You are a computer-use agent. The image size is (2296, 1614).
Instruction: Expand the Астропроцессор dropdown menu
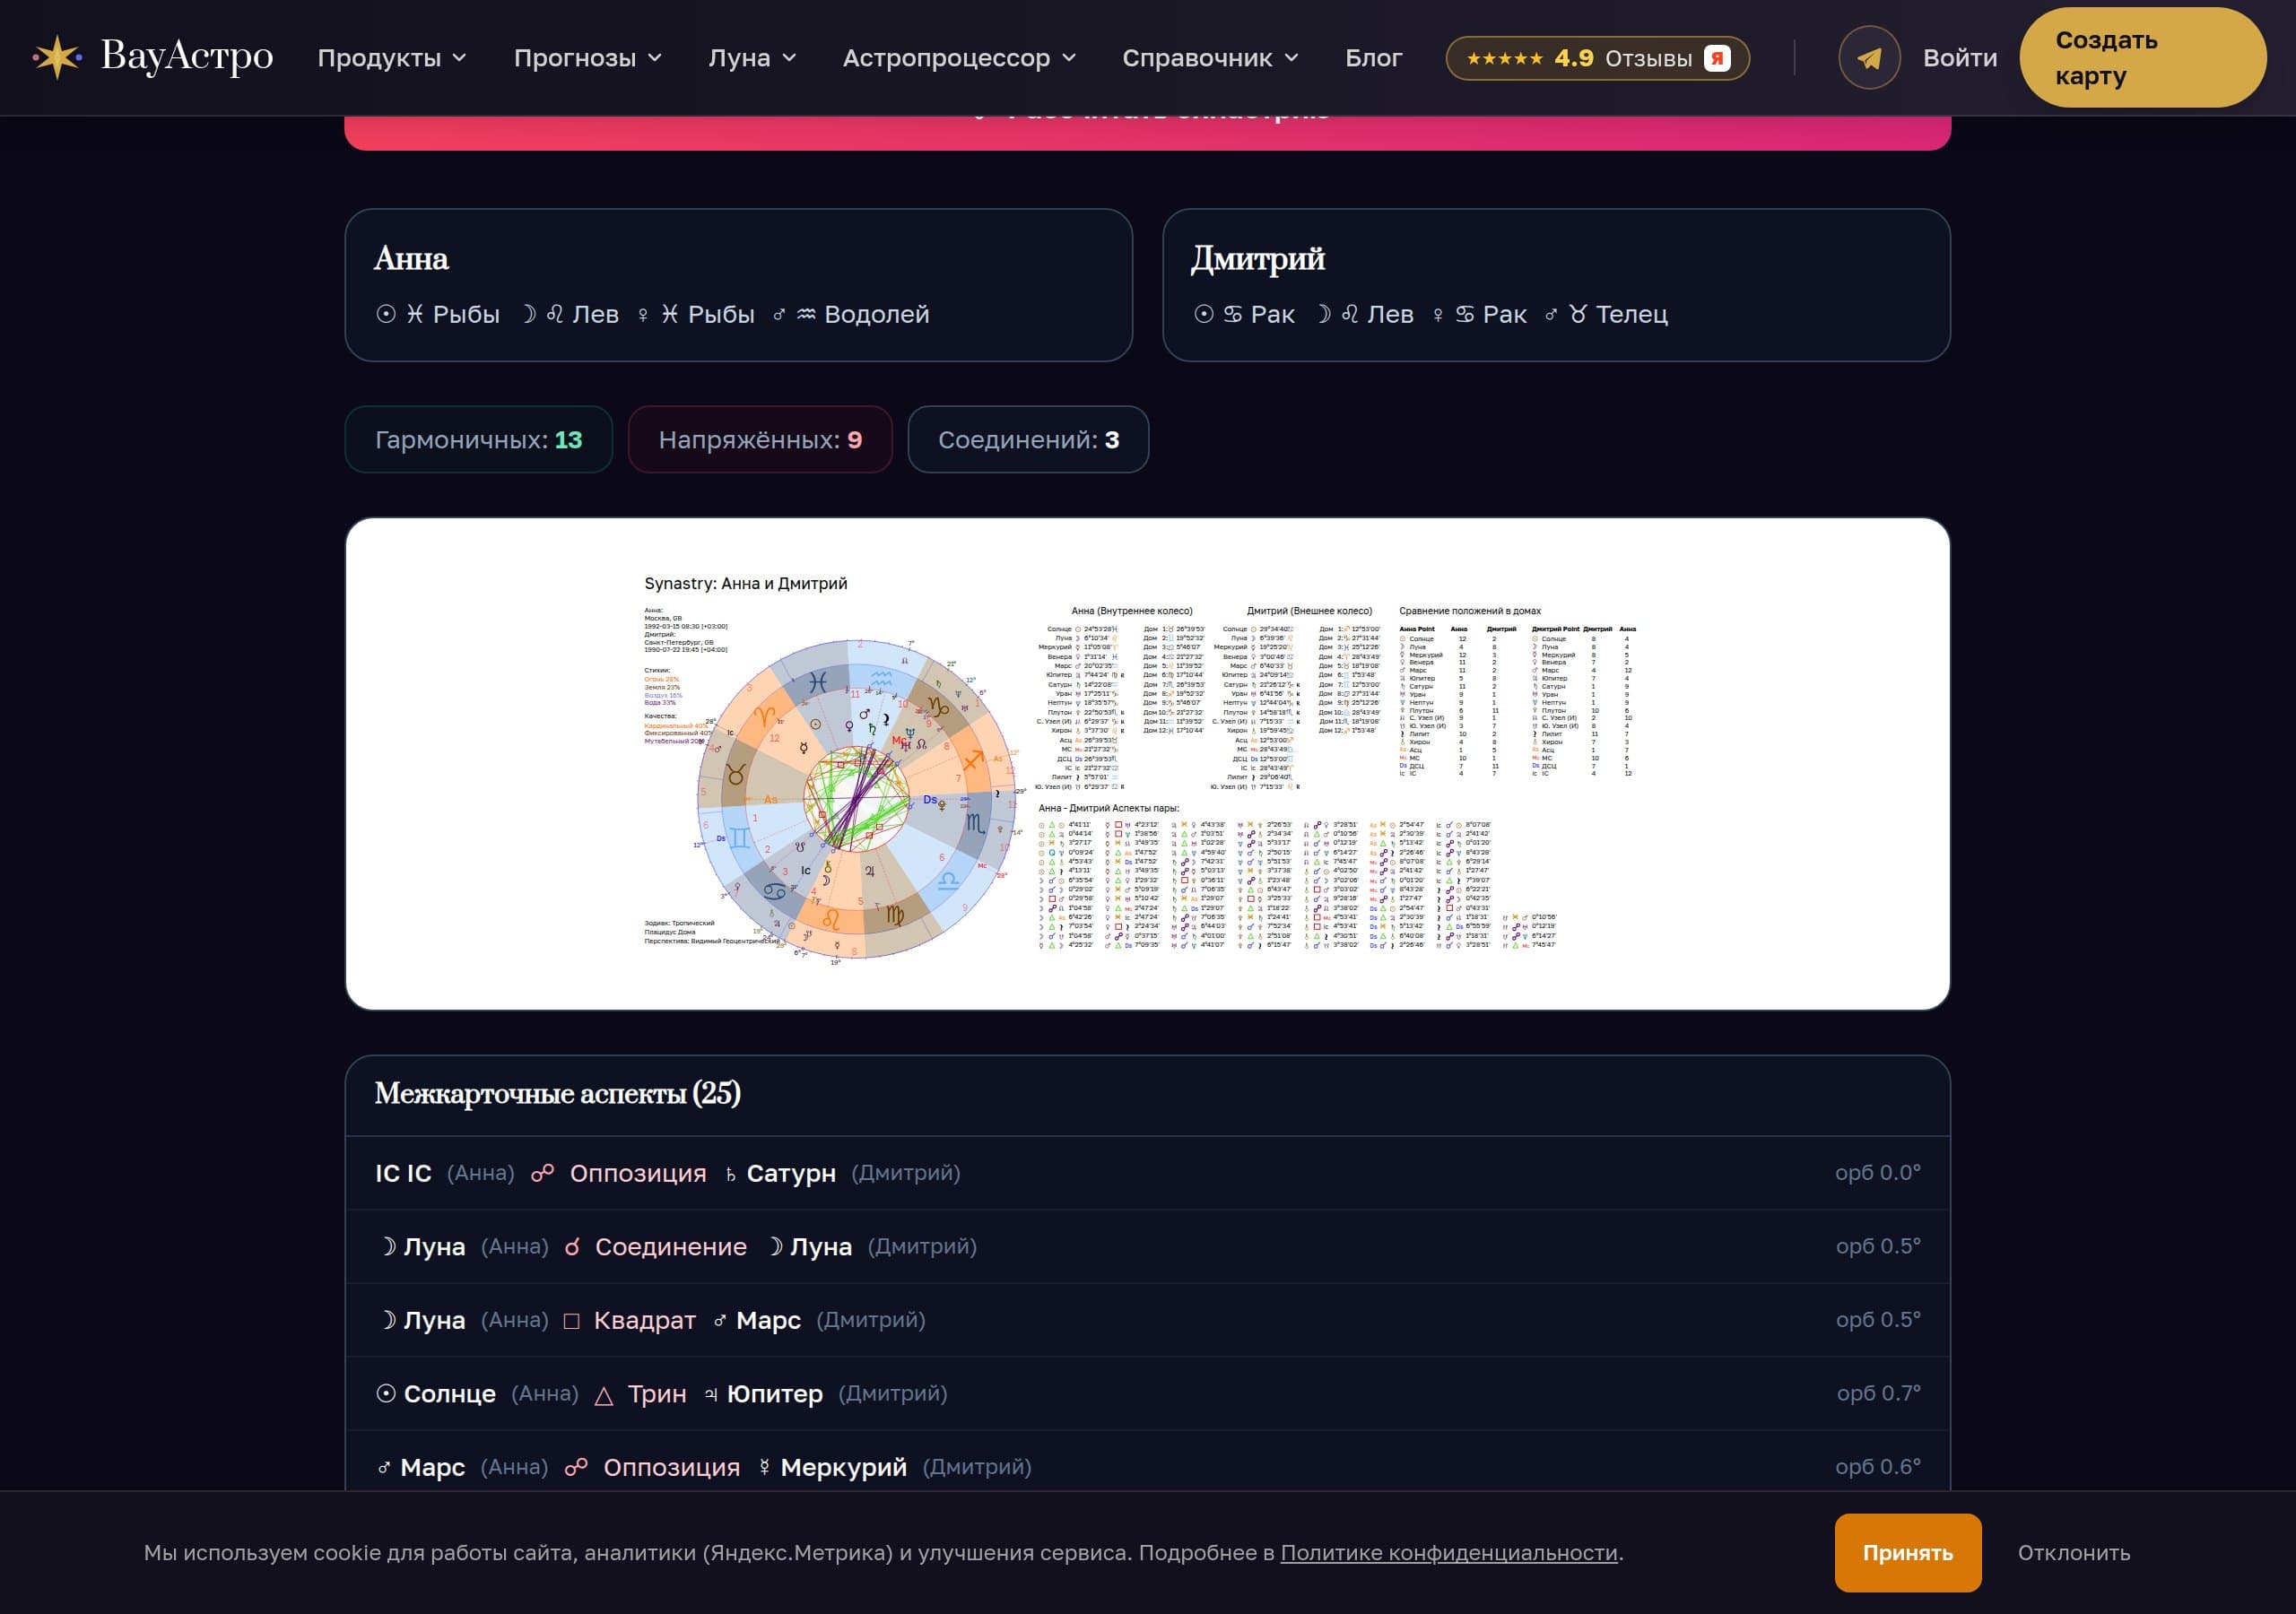(960, 58)
